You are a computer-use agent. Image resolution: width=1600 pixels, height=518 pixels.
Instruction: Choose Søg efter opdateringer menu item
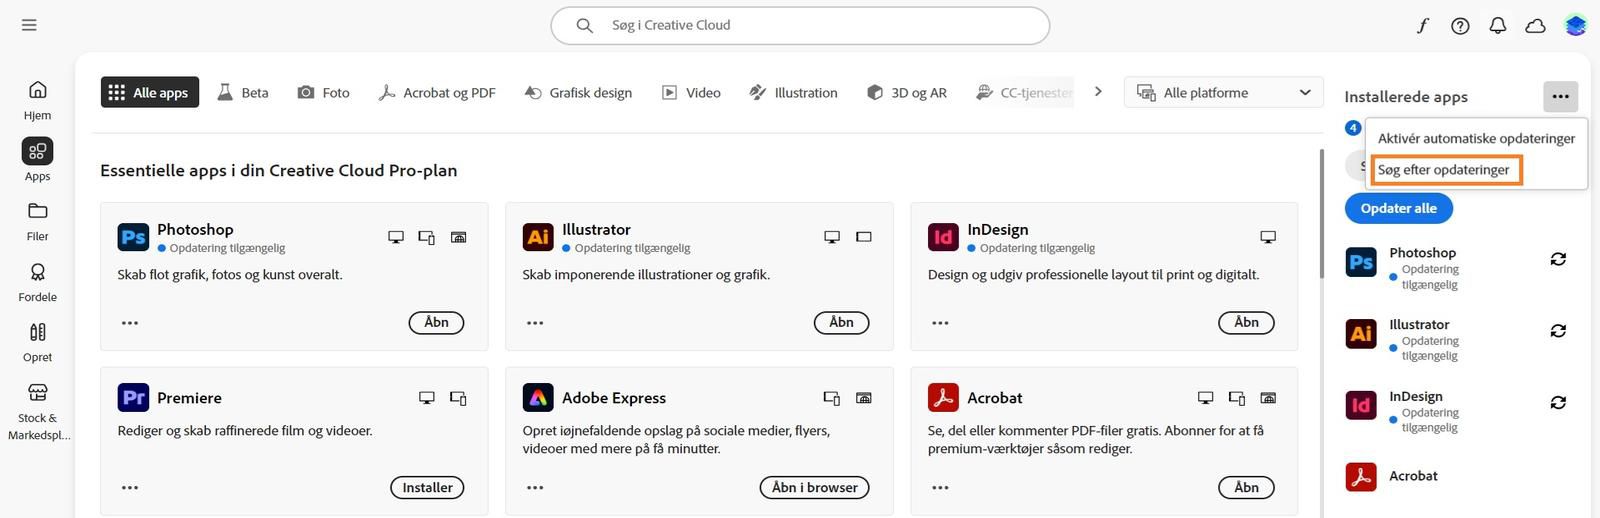(x=1444, y=170)
